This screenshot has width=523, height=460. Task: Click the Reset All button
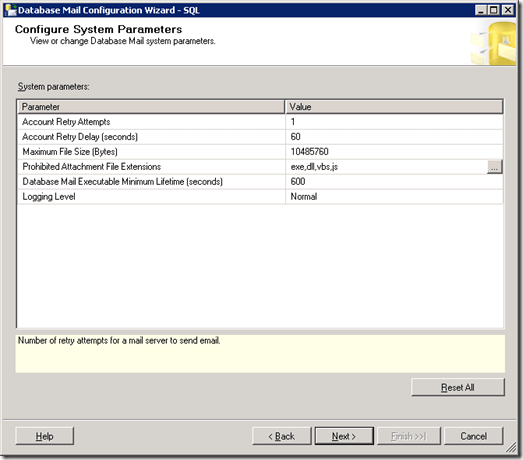tap(458, 387)
